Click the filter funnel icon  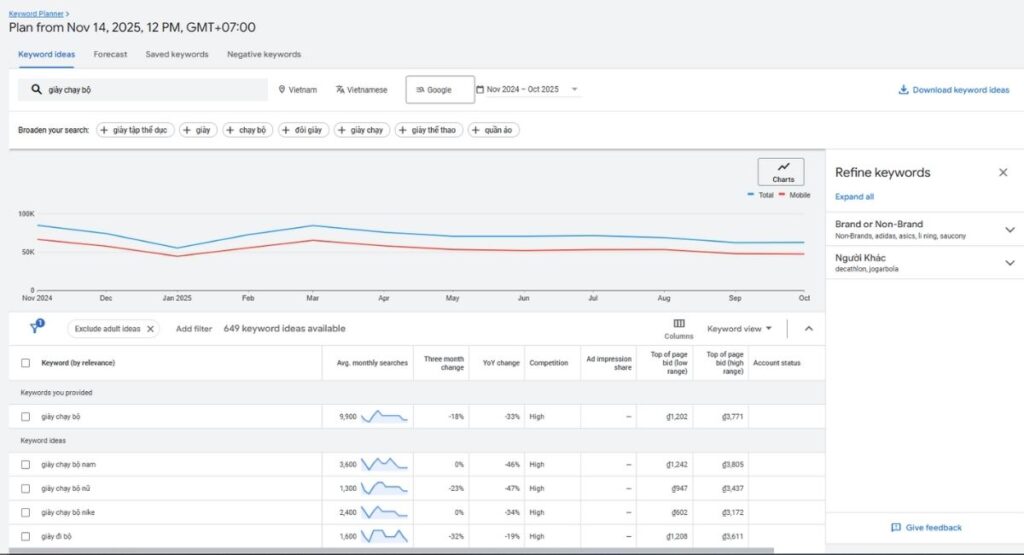(35, 328)
